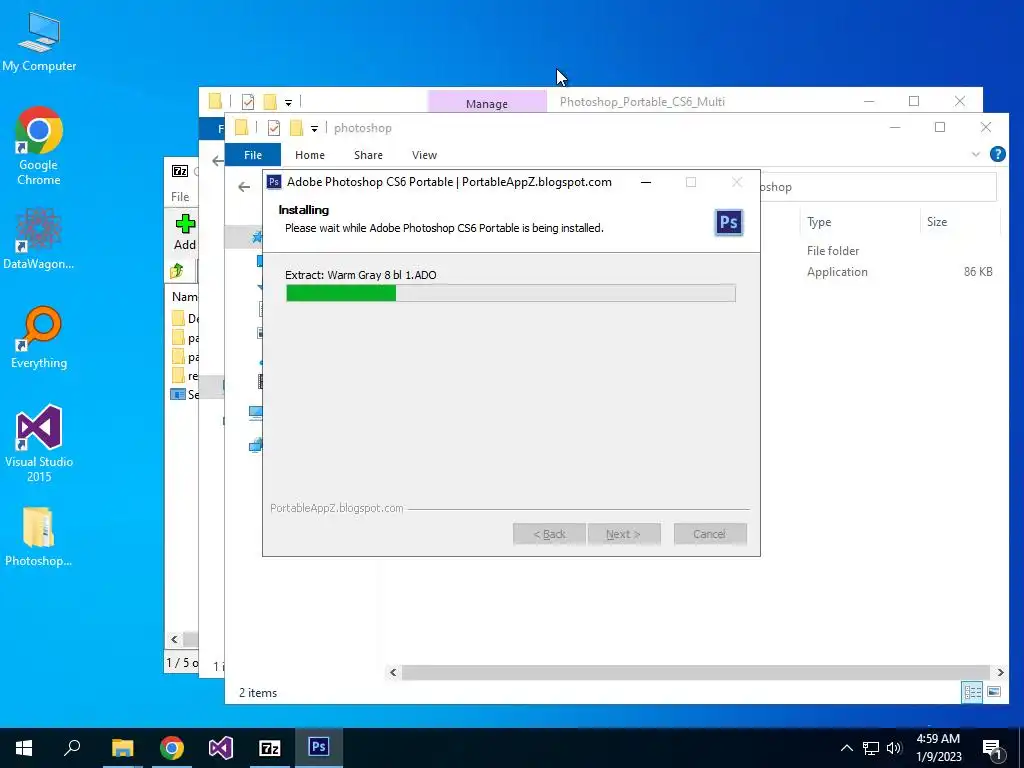This screenshot has width=1024, height=768.
Task: Click the horizontal scrollbar in photoshop window
Action: point(696,672)
